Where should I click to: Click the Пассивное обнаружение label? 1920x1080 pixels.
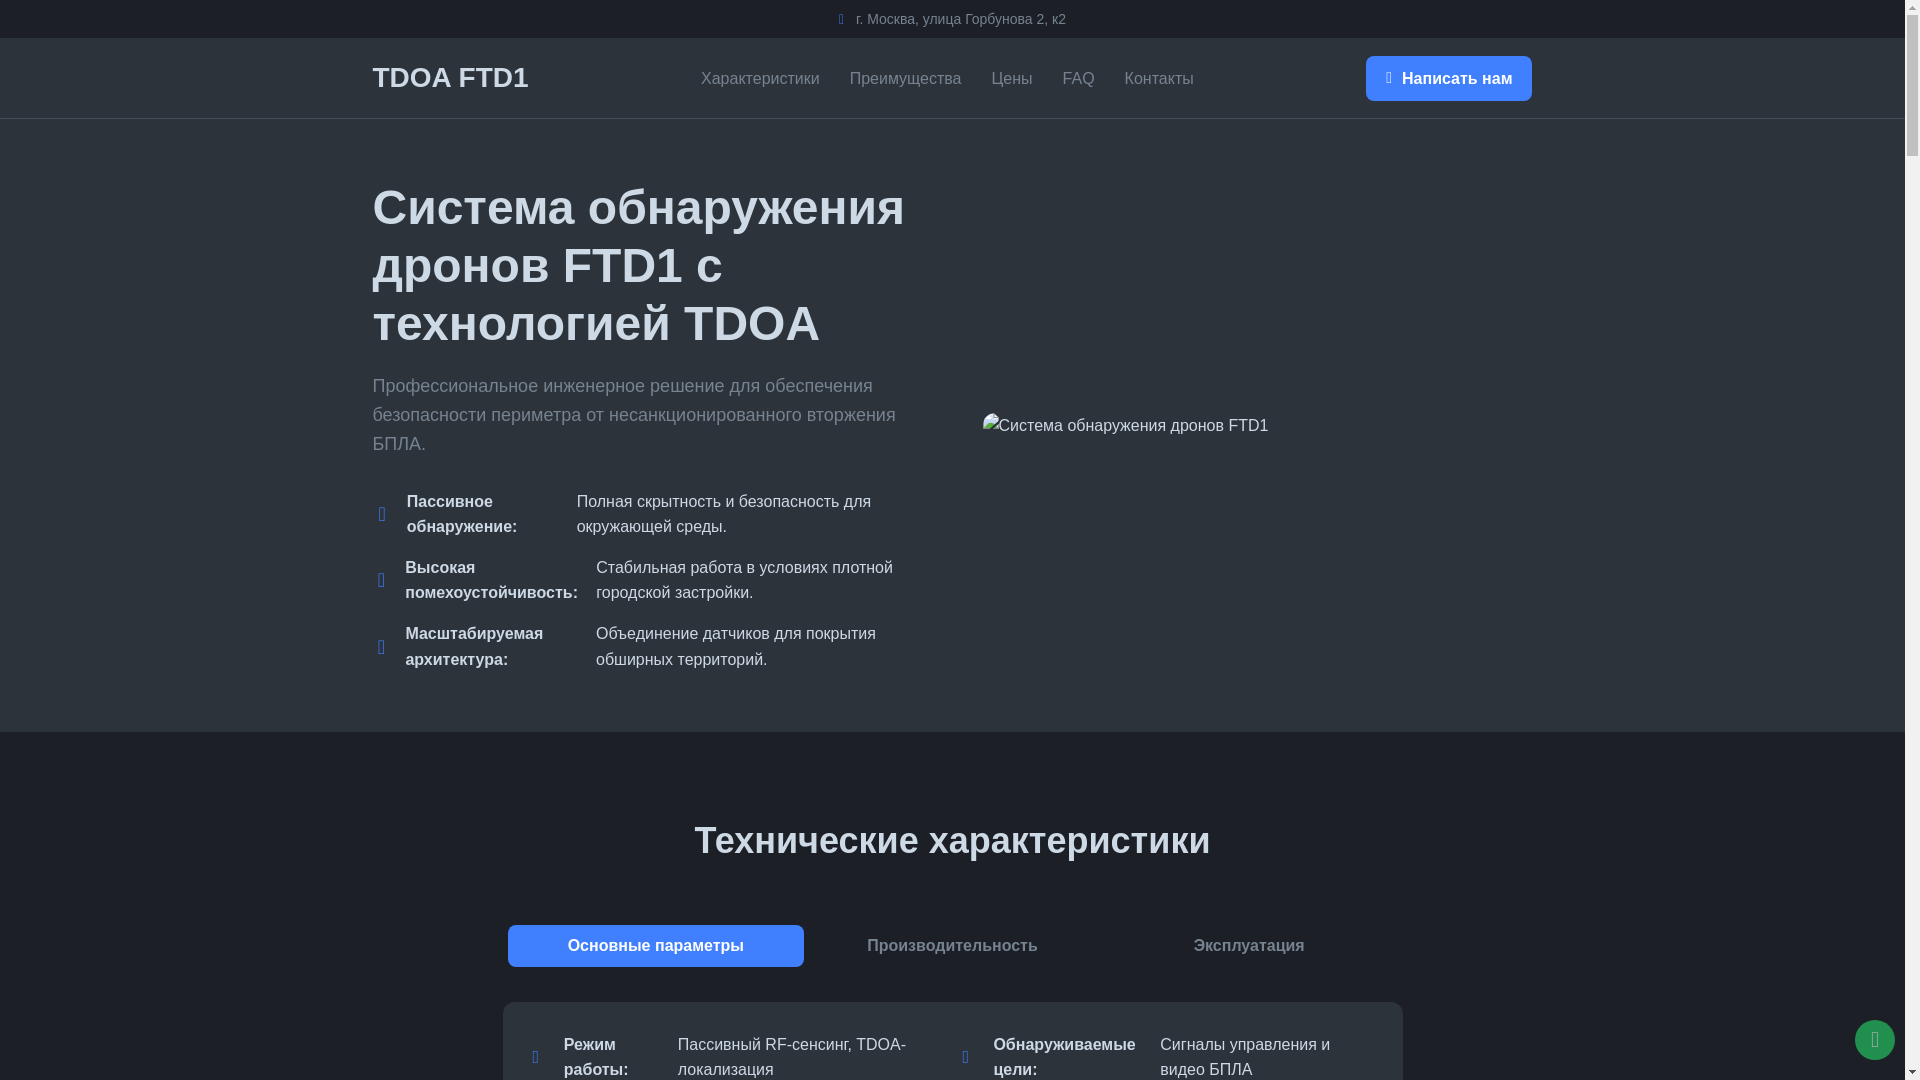pyautogui.click(x=462, y=514)
